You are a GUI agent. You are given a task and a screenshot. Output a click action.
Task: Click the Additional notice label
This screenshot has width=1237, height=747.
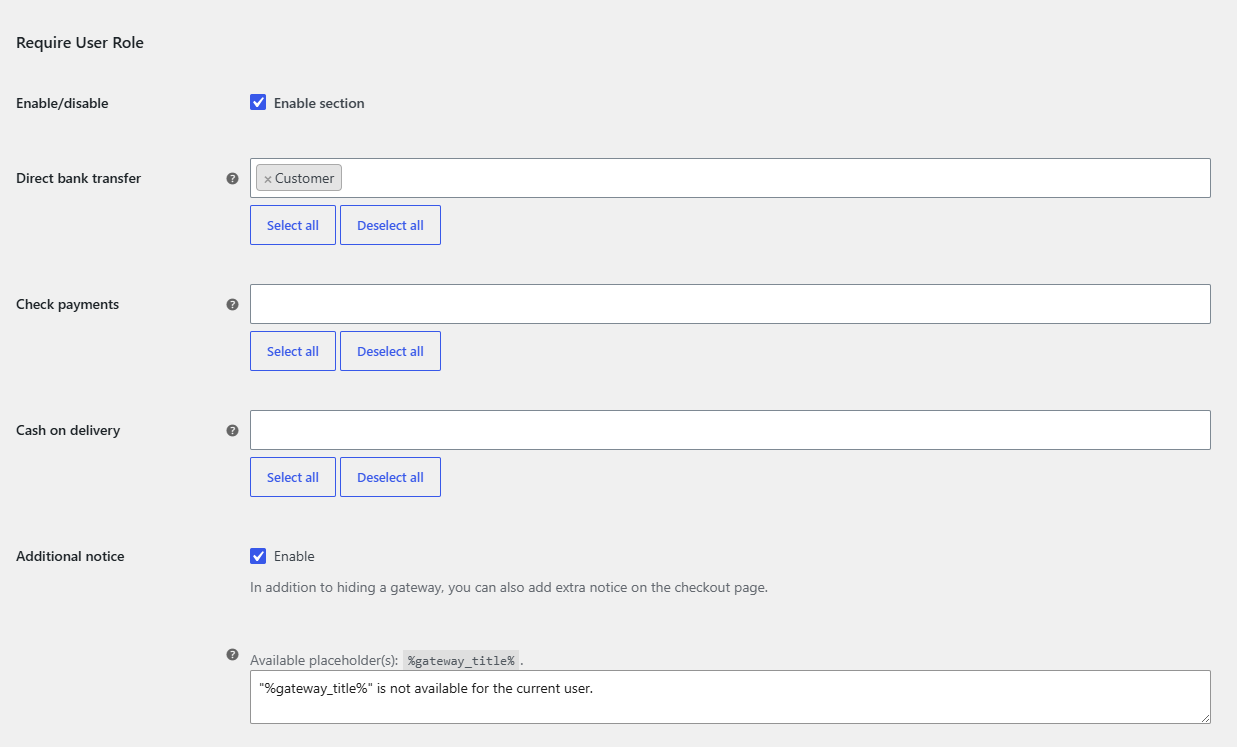coord(70,556)
